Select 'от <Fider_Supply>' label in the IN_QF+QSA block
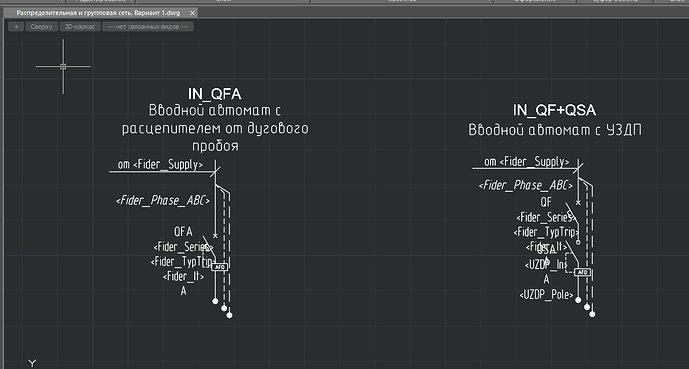The height and width of the screenshot is (369, 689). coord(526,162)
